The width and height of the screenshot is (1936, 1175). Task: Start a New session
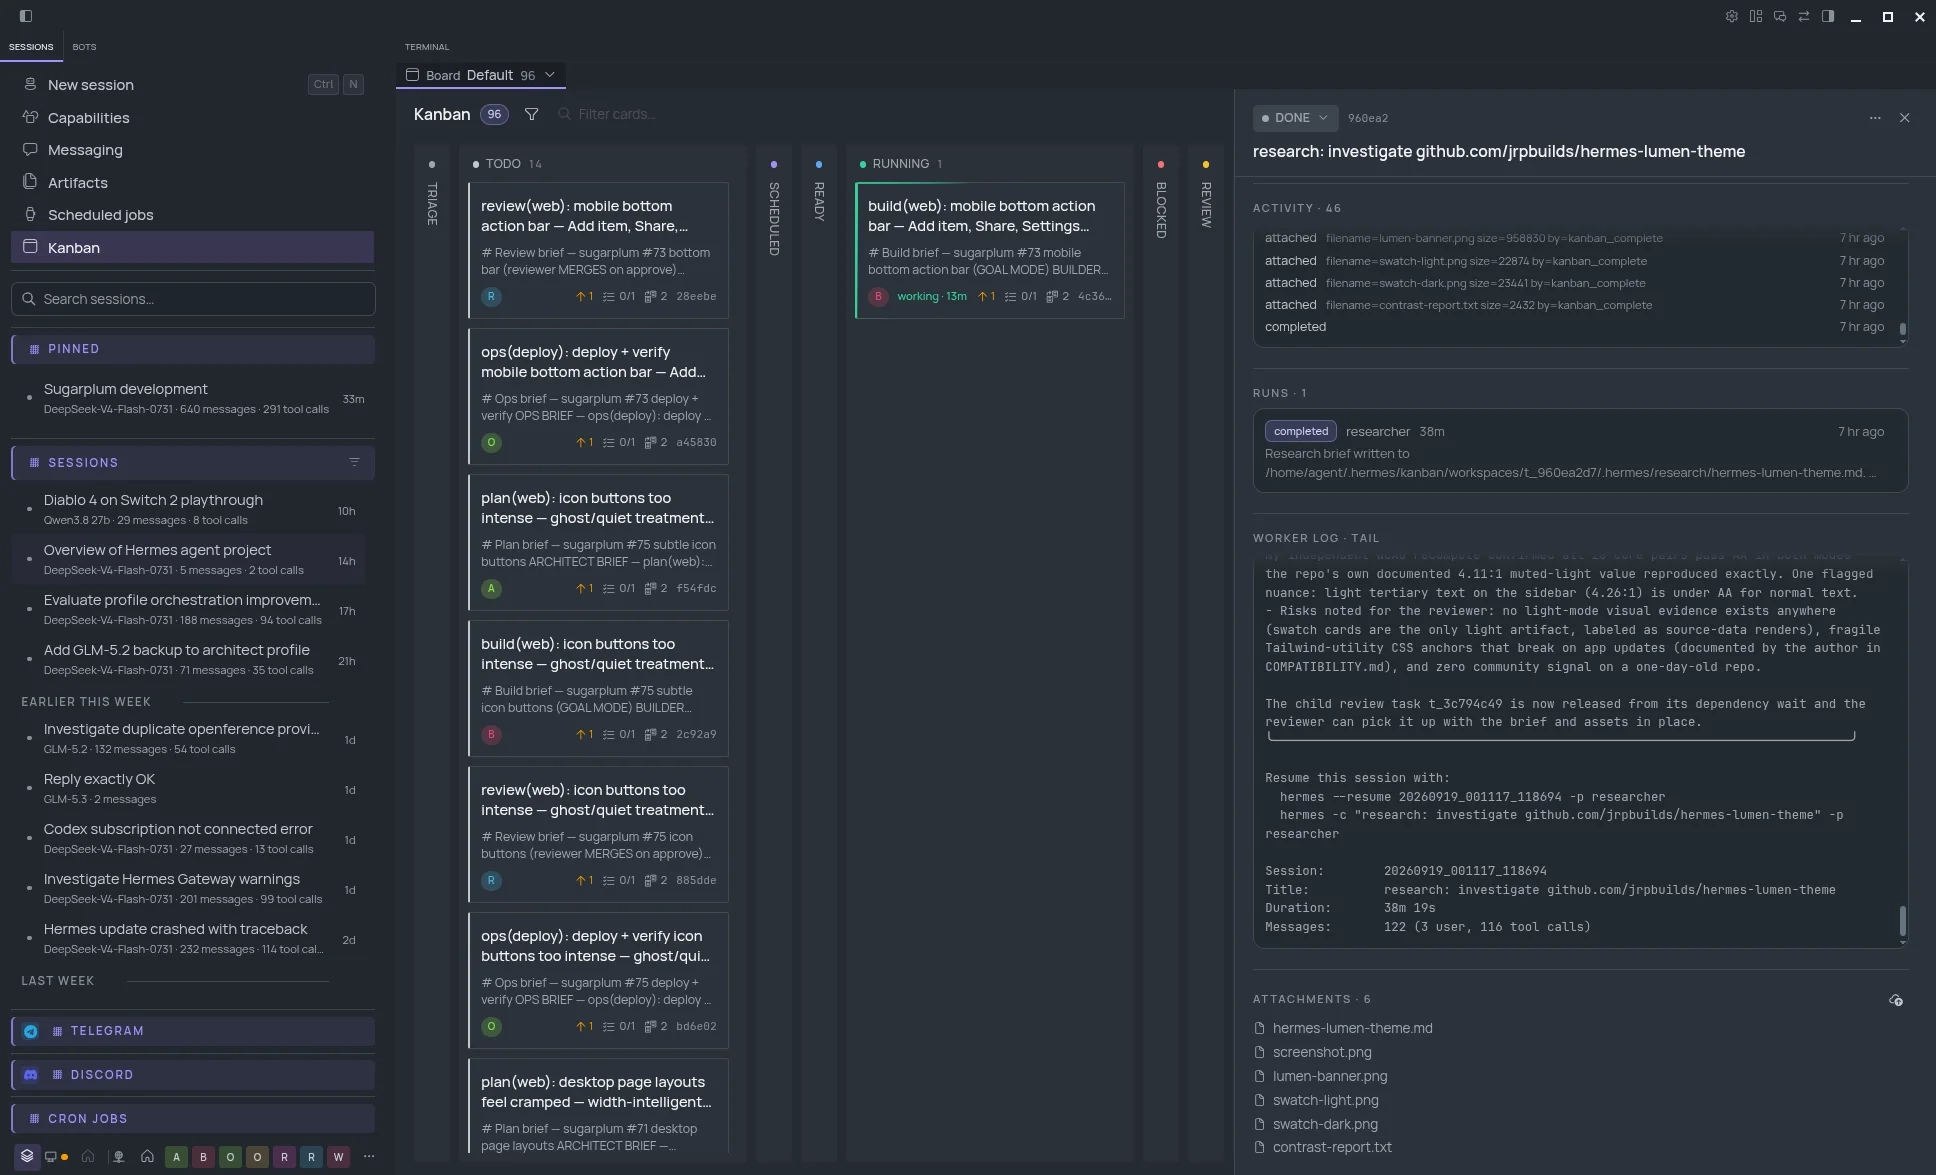pos(193,85)
